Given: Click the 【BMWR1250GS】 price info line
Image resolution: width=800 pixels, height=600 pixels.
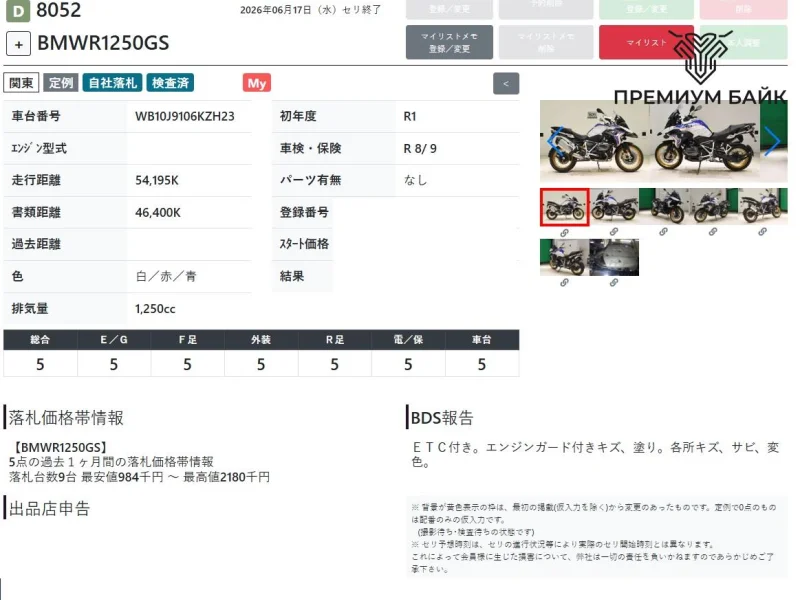Looking at the screenshot, I should pyautogui.click(x=60, y=447).
